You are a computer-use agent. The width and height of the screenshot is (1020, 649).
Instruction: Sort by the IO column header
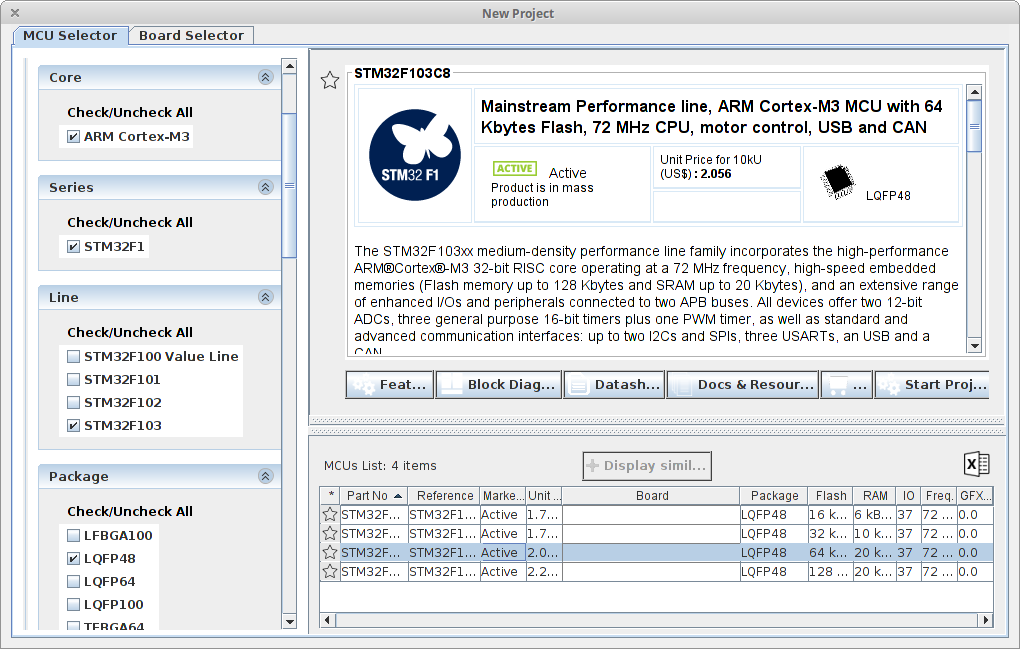coord(909,496)
